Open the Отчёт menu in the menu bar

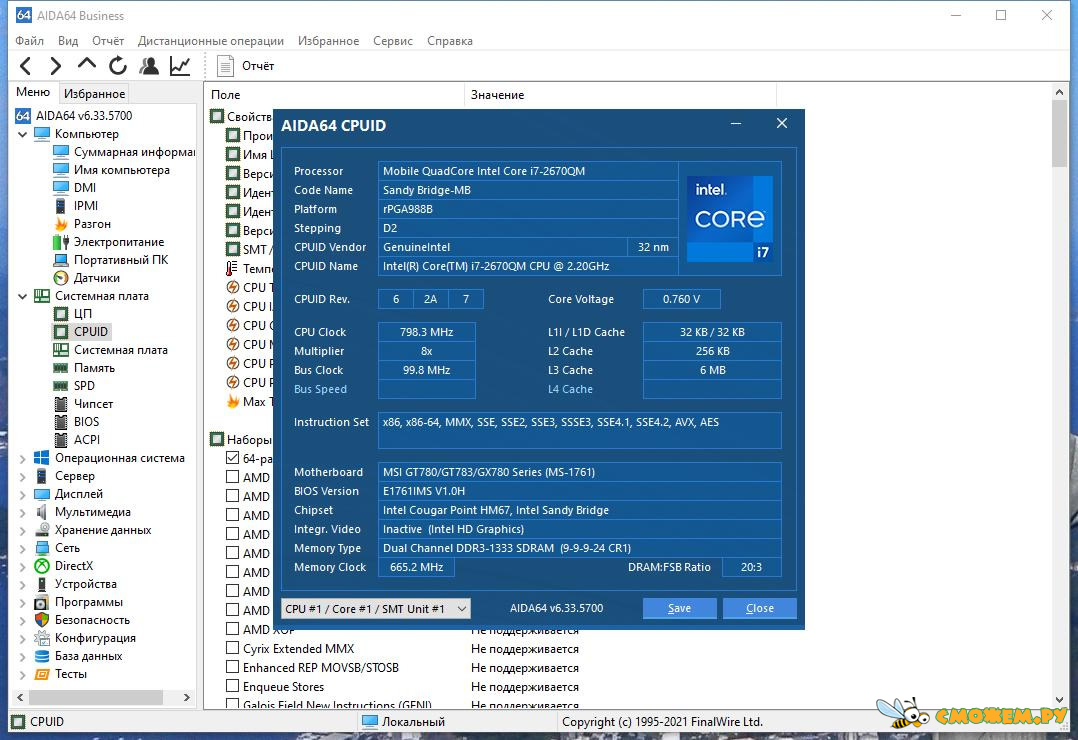point(108,41)
